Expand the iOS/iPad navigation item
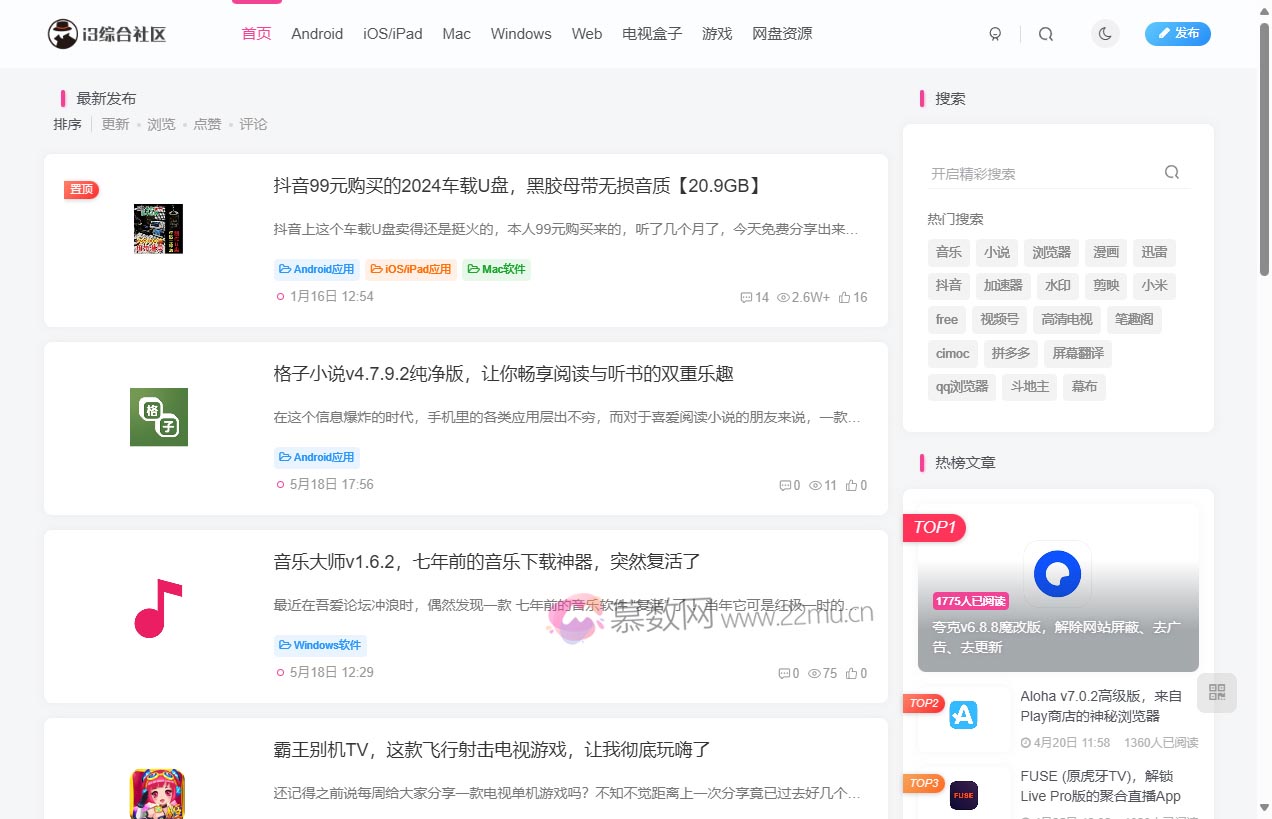The height and width of the screenshot is (819, 1272). [393, 33]
